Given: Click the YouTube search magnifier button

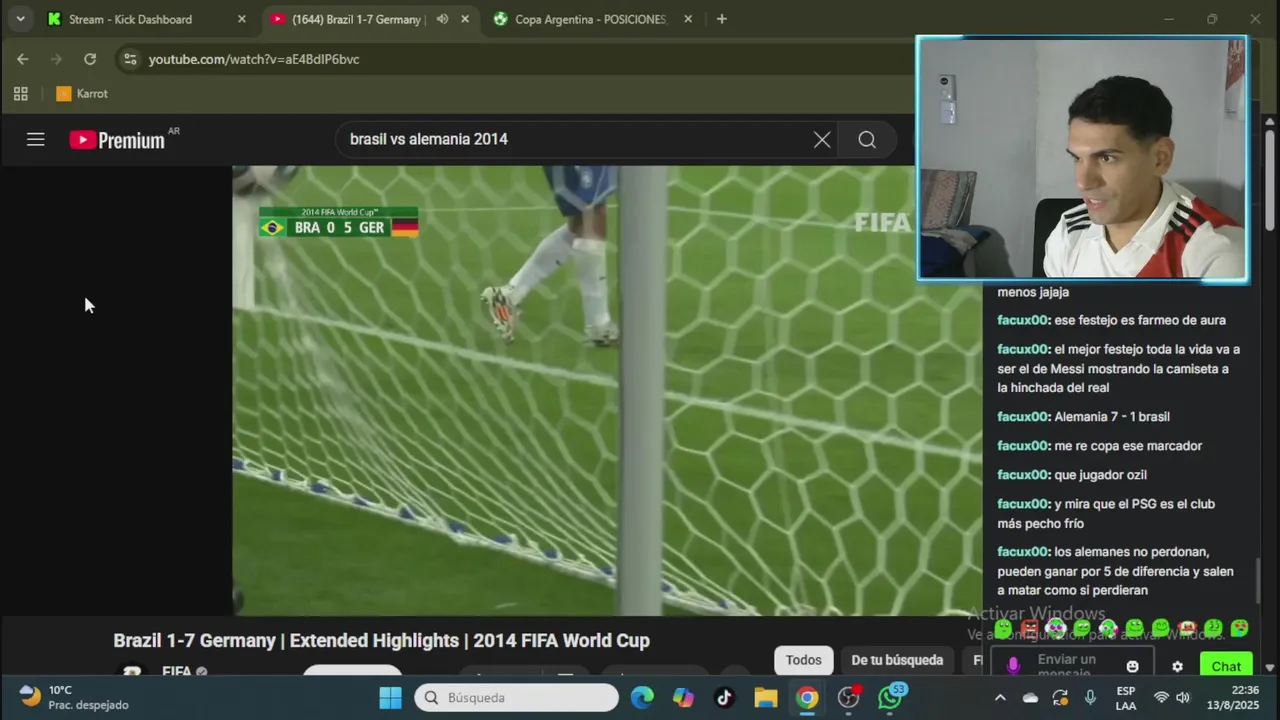Looking at the screenshot, I should point(867,140).
